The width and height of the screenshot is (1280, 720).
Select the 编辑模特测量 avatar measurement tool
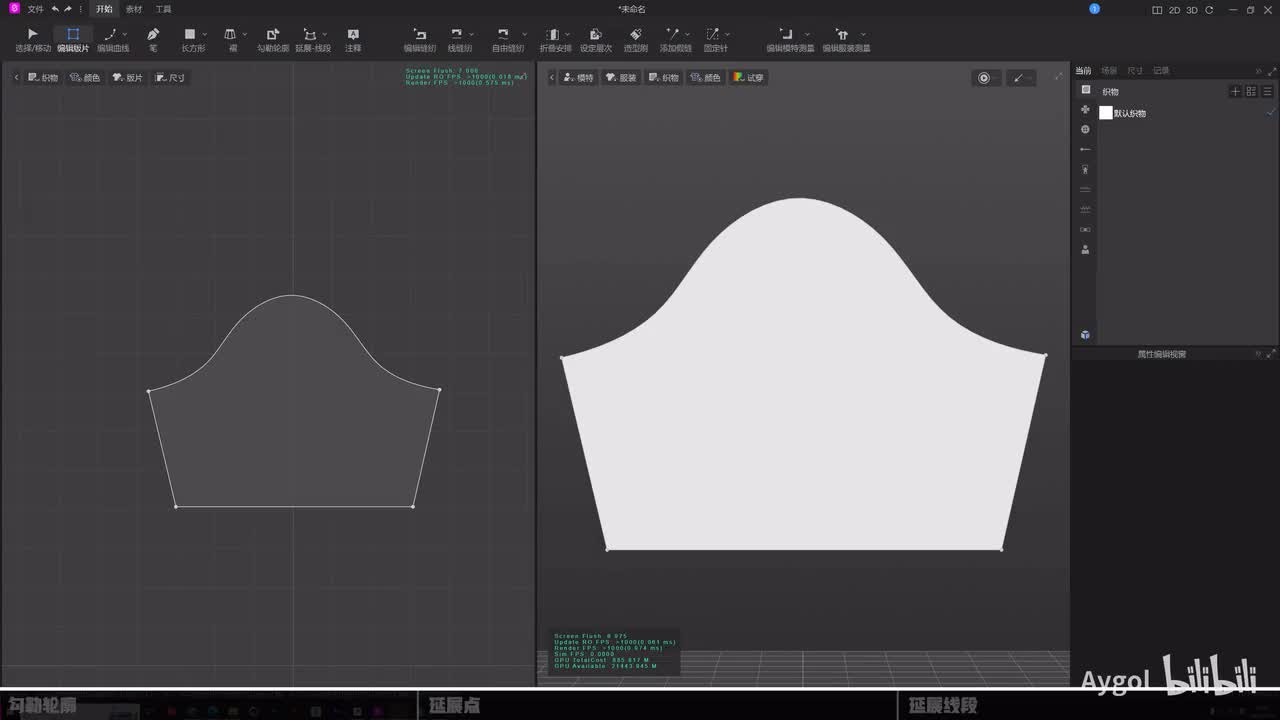788,39
